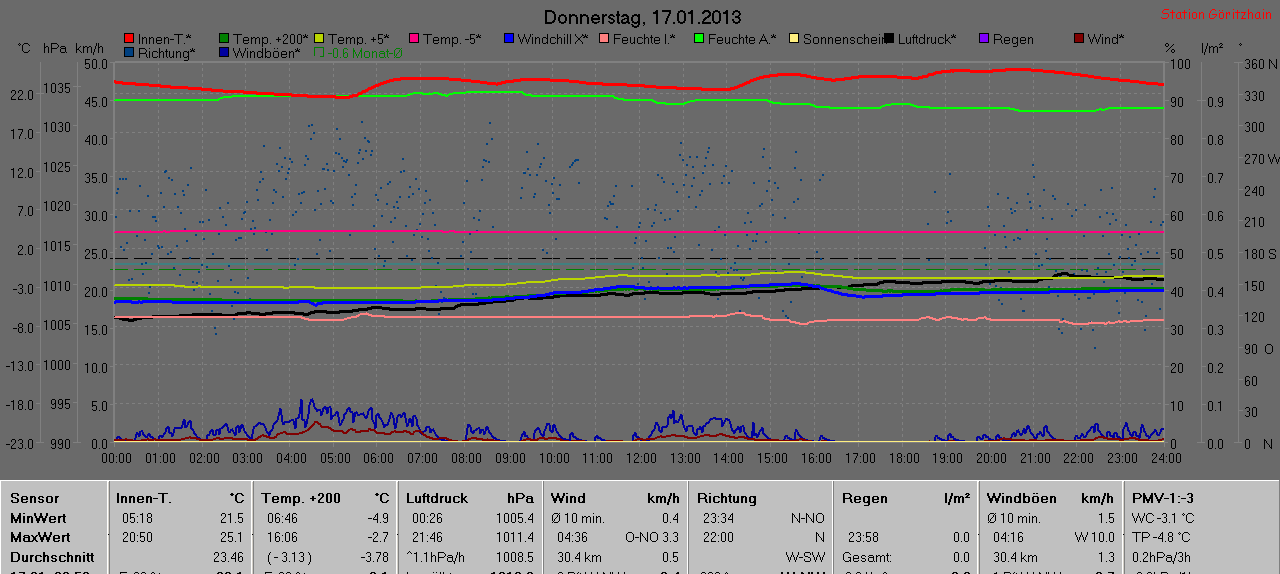
Task: Click the dark green Temp. +200 swatch
Action: [x=223, y=39]
